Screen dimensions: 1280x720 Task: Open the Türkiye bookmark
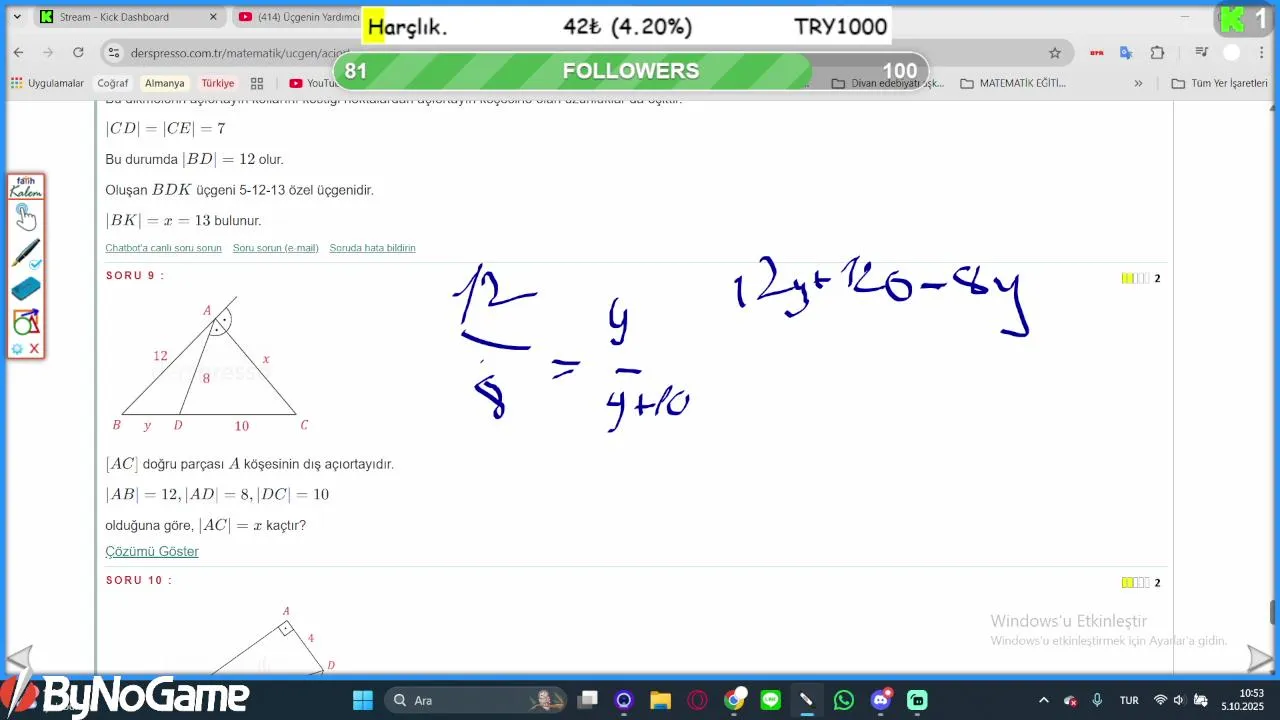(217, 83)
